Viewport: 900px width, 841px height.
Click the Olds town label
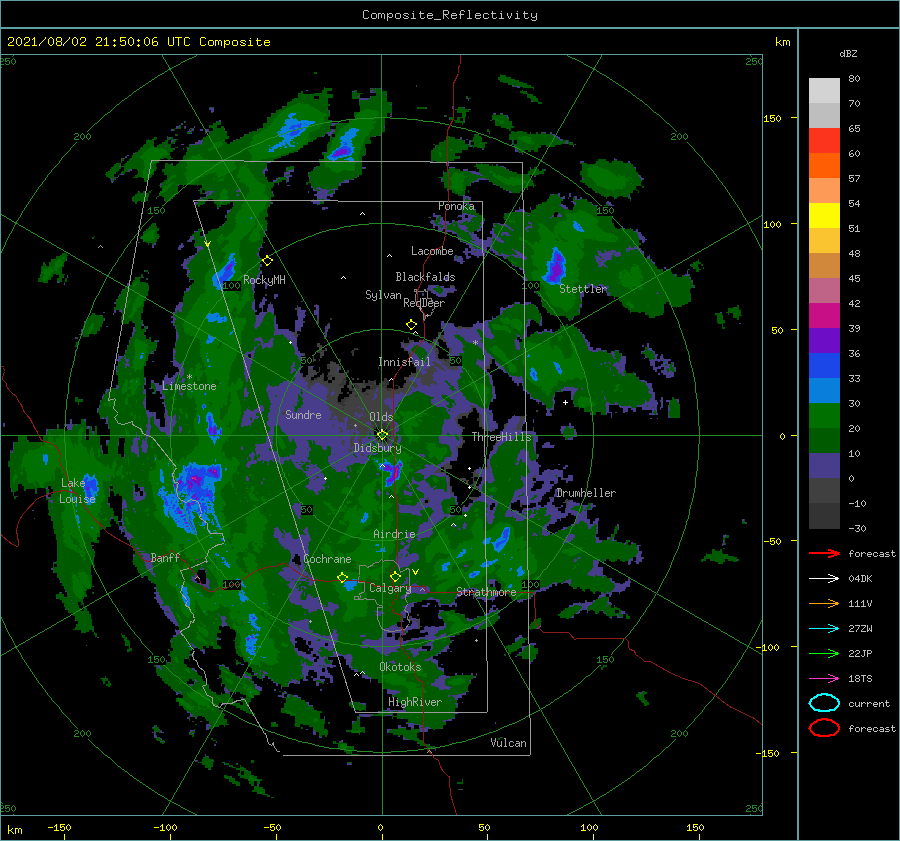pyautogui.click(x=381, y=417)
